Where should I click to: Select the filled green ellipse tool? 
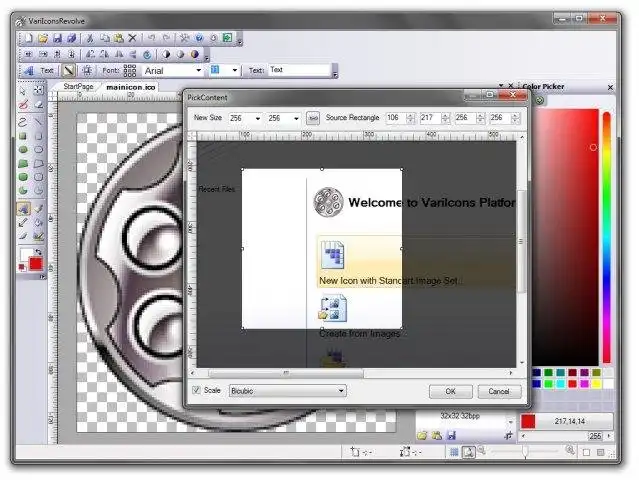23,150
